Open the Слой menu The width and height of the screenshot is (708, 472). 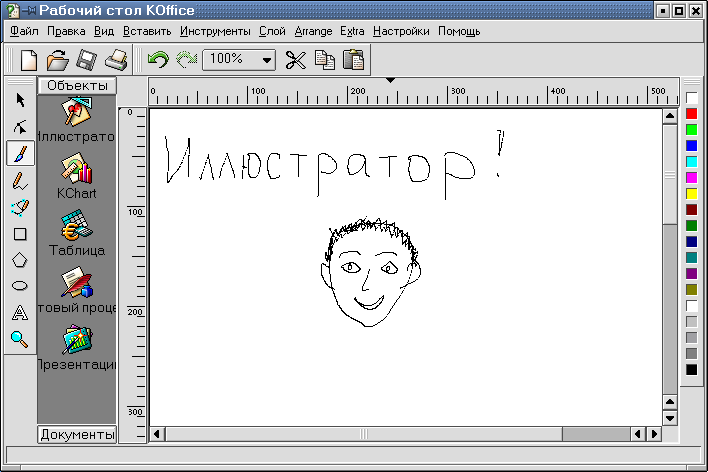tap(271, 31)
